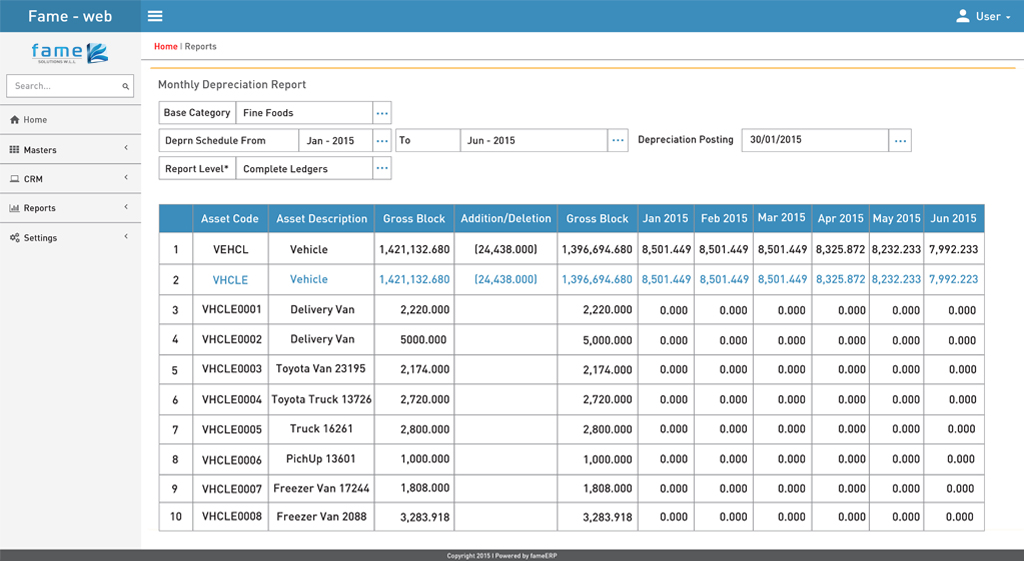The height and width of the screenshot is (561, 1024).
Task: Open Report Level lookup ellipsis button
Action: [x=382, y=168]
